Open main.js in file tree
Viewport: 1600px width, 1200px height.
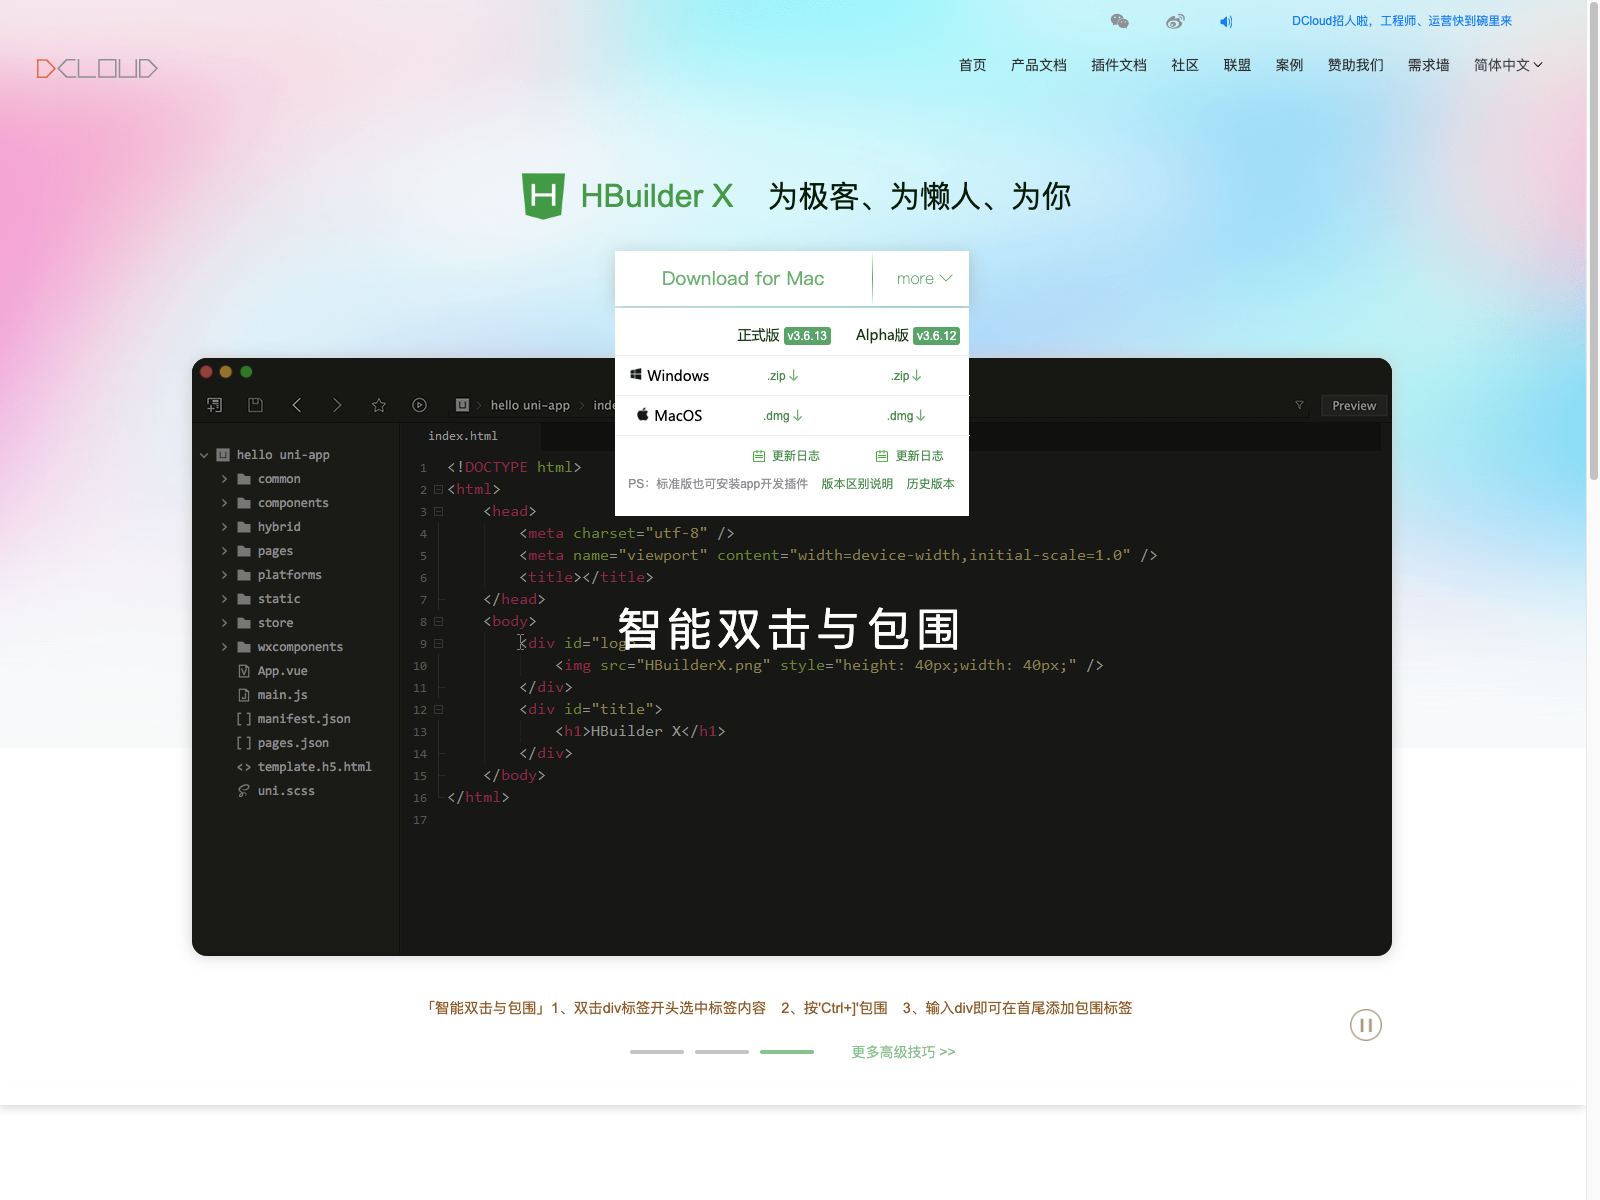tap(282, 695)
